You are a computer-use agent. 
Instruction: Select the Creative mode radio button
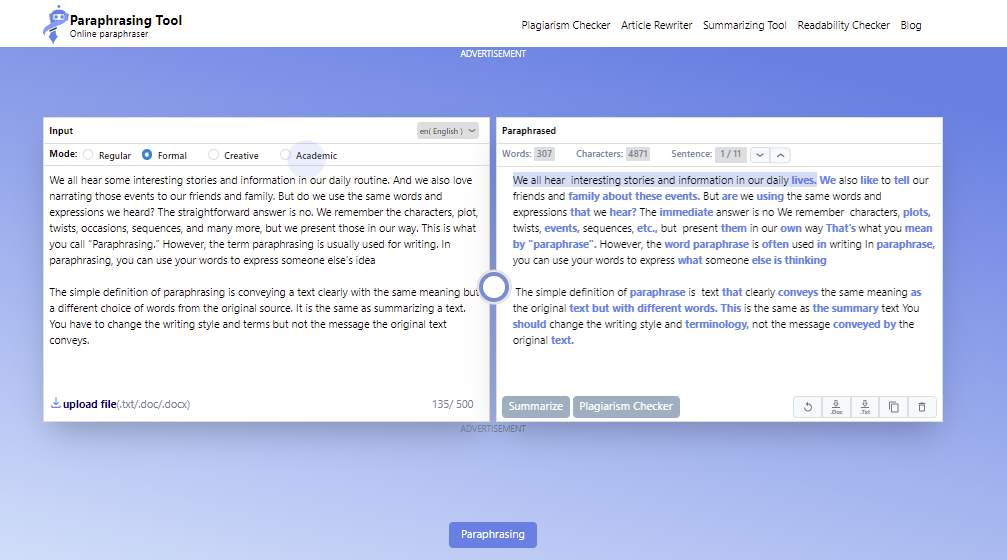coord(214,155)
